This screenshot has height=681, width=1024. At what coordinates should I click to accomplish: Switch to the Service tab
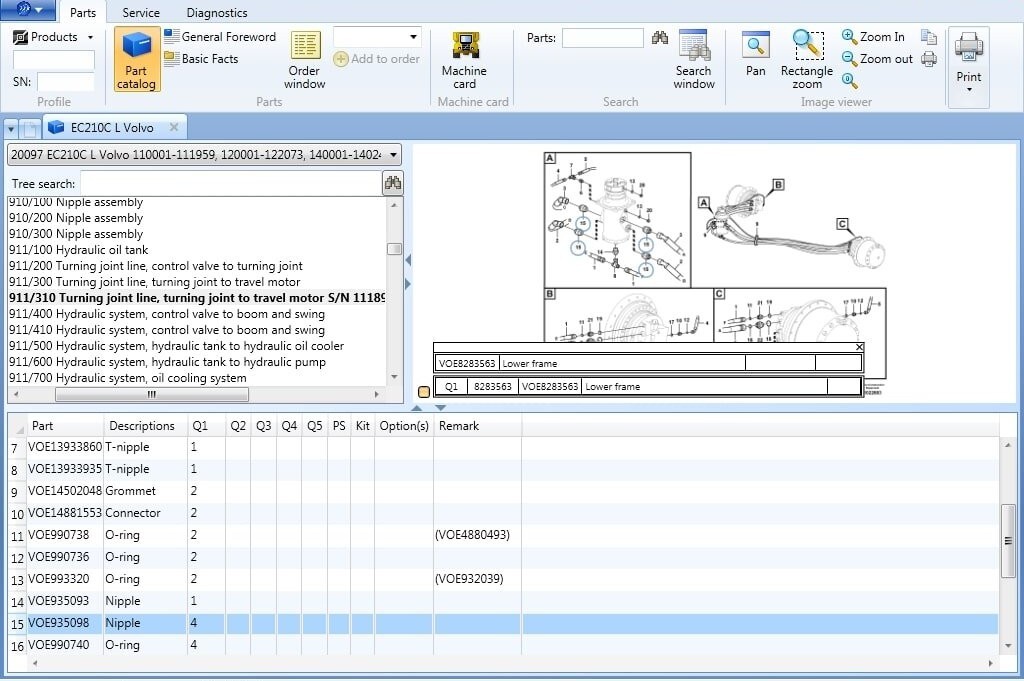pyautogui.click(x=141, y=12)
